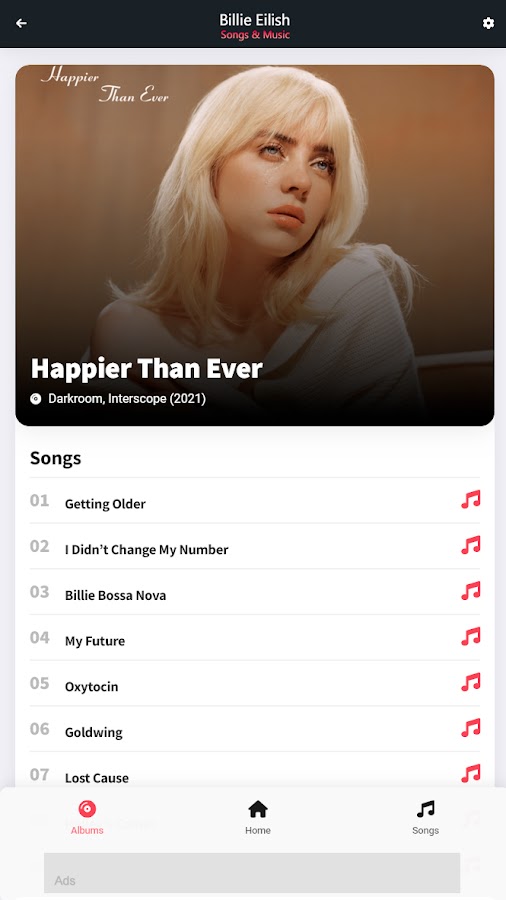The width and height of the screenshot is (506, 900).
Task: Switch to the Albums tab
Action: coord(87,818)
